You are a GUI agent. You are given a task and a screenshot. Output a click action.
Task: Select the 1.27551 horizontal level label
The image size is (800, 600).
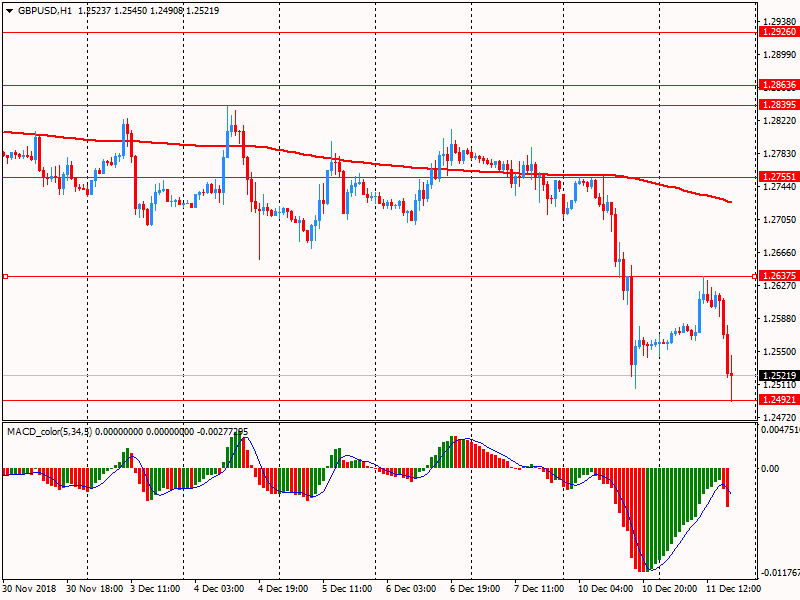click(778, 177)
